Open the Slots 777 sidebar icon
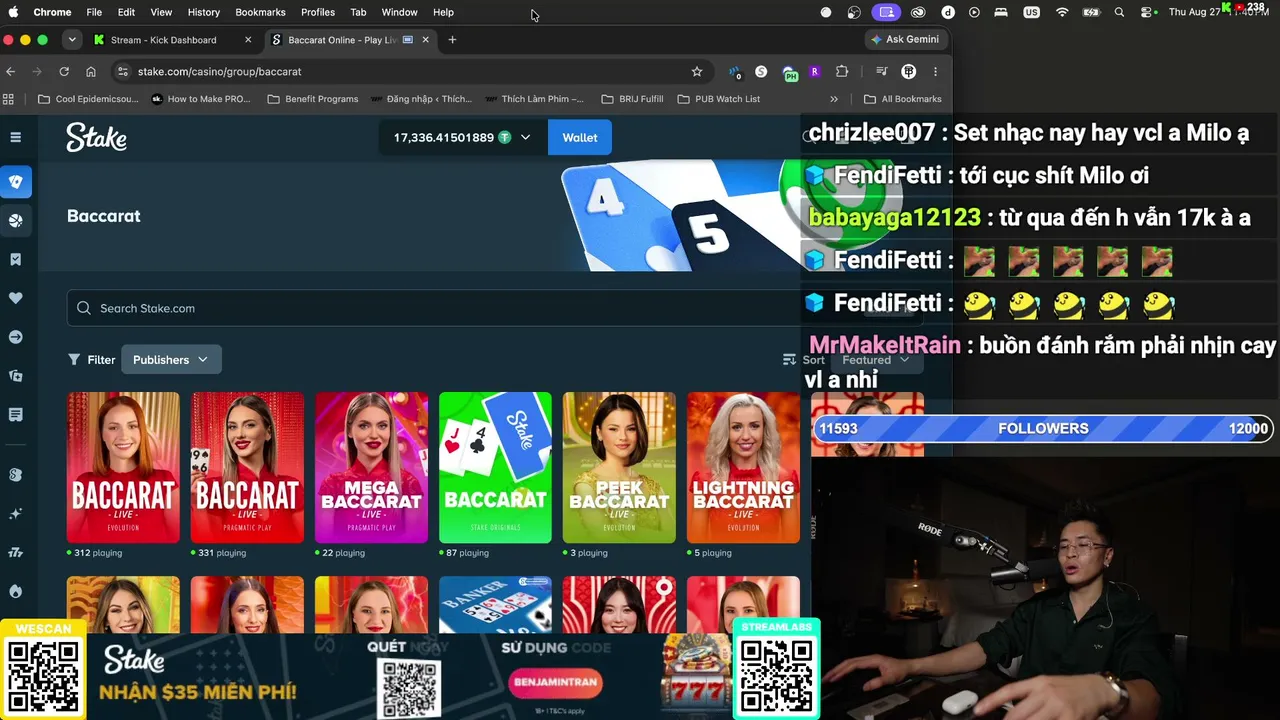Screen dimensions: 1280x720 tap(15, 552)
